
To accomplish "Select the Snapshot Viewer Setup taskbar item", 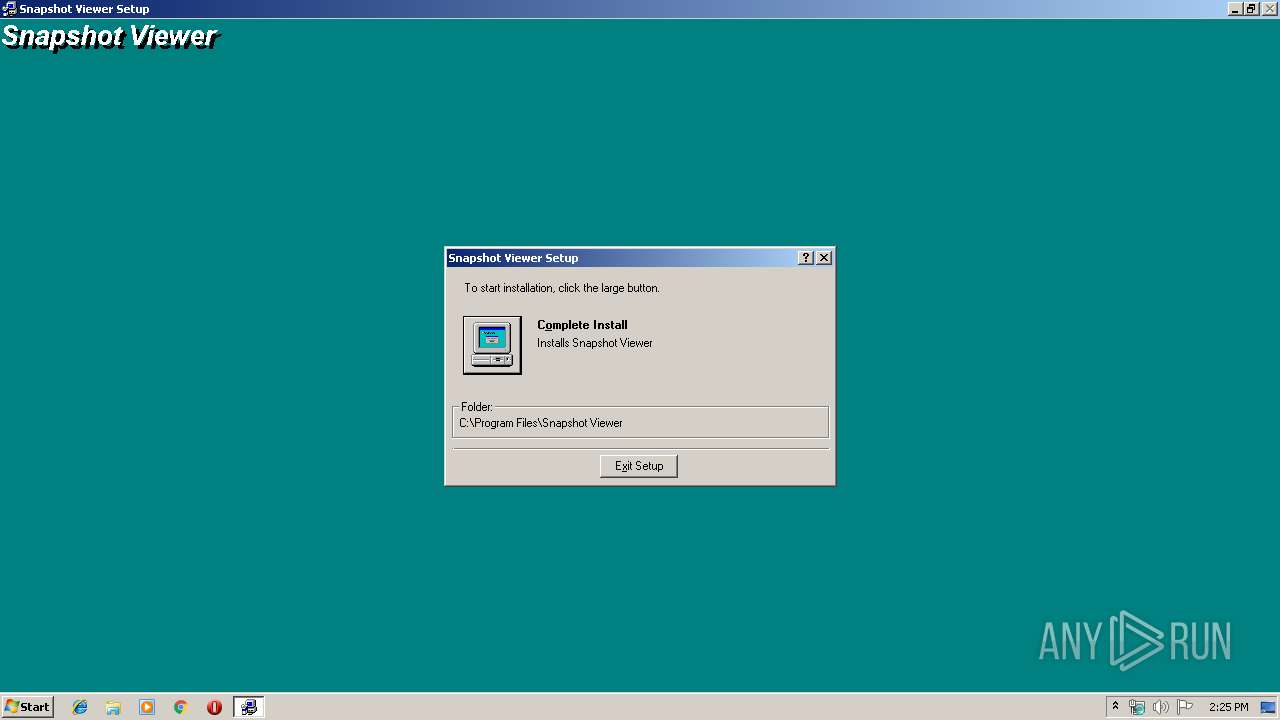I will coord(248,707).
